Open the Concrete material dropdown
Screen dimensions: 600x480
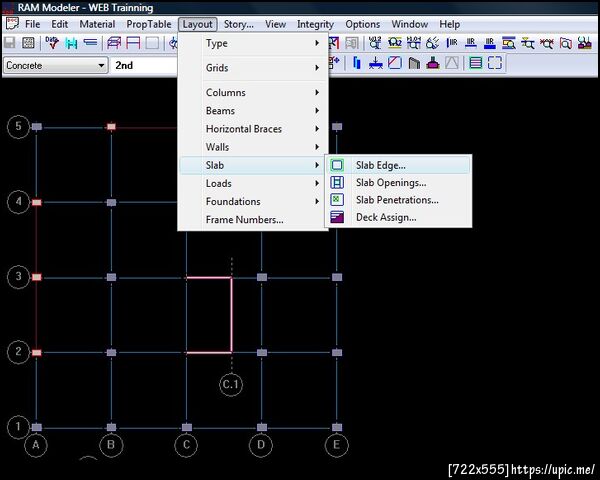pyautogui.click(x=55, y=65)
